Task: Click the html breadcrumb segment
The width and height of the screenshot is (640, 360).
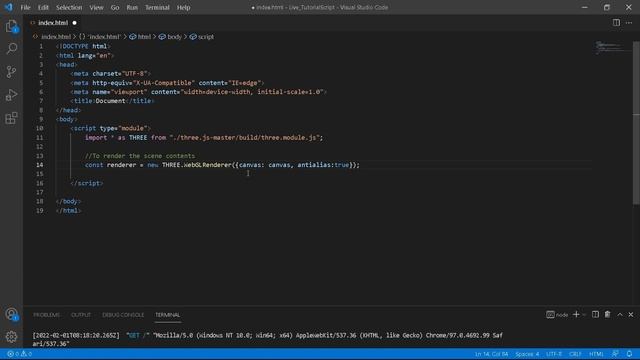Action: [x=140, y=37]
